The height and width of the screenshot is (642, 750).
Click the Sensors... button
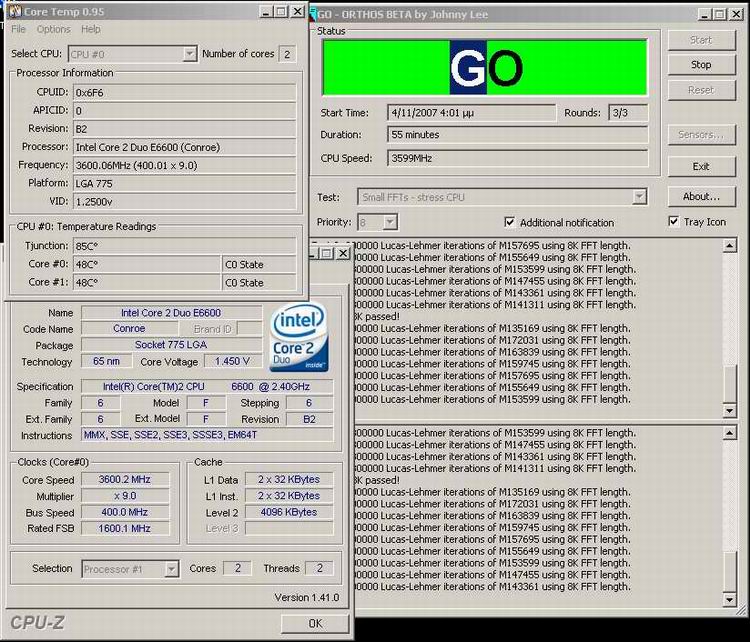pos(701,134)
